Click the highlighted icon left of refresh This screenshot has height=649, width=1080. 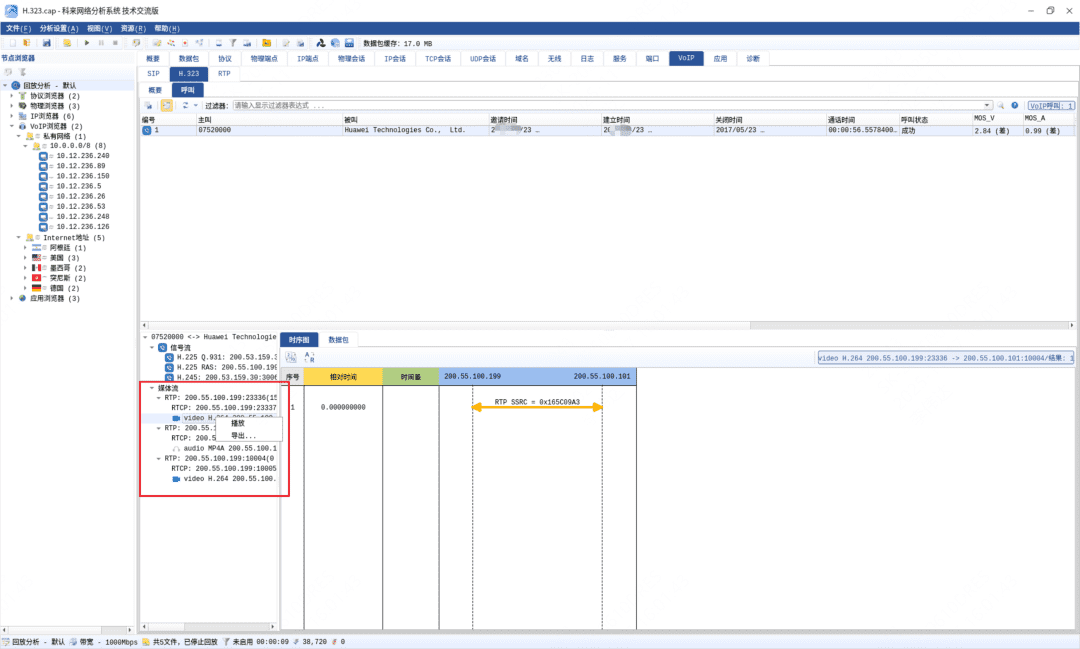(166, 105)
